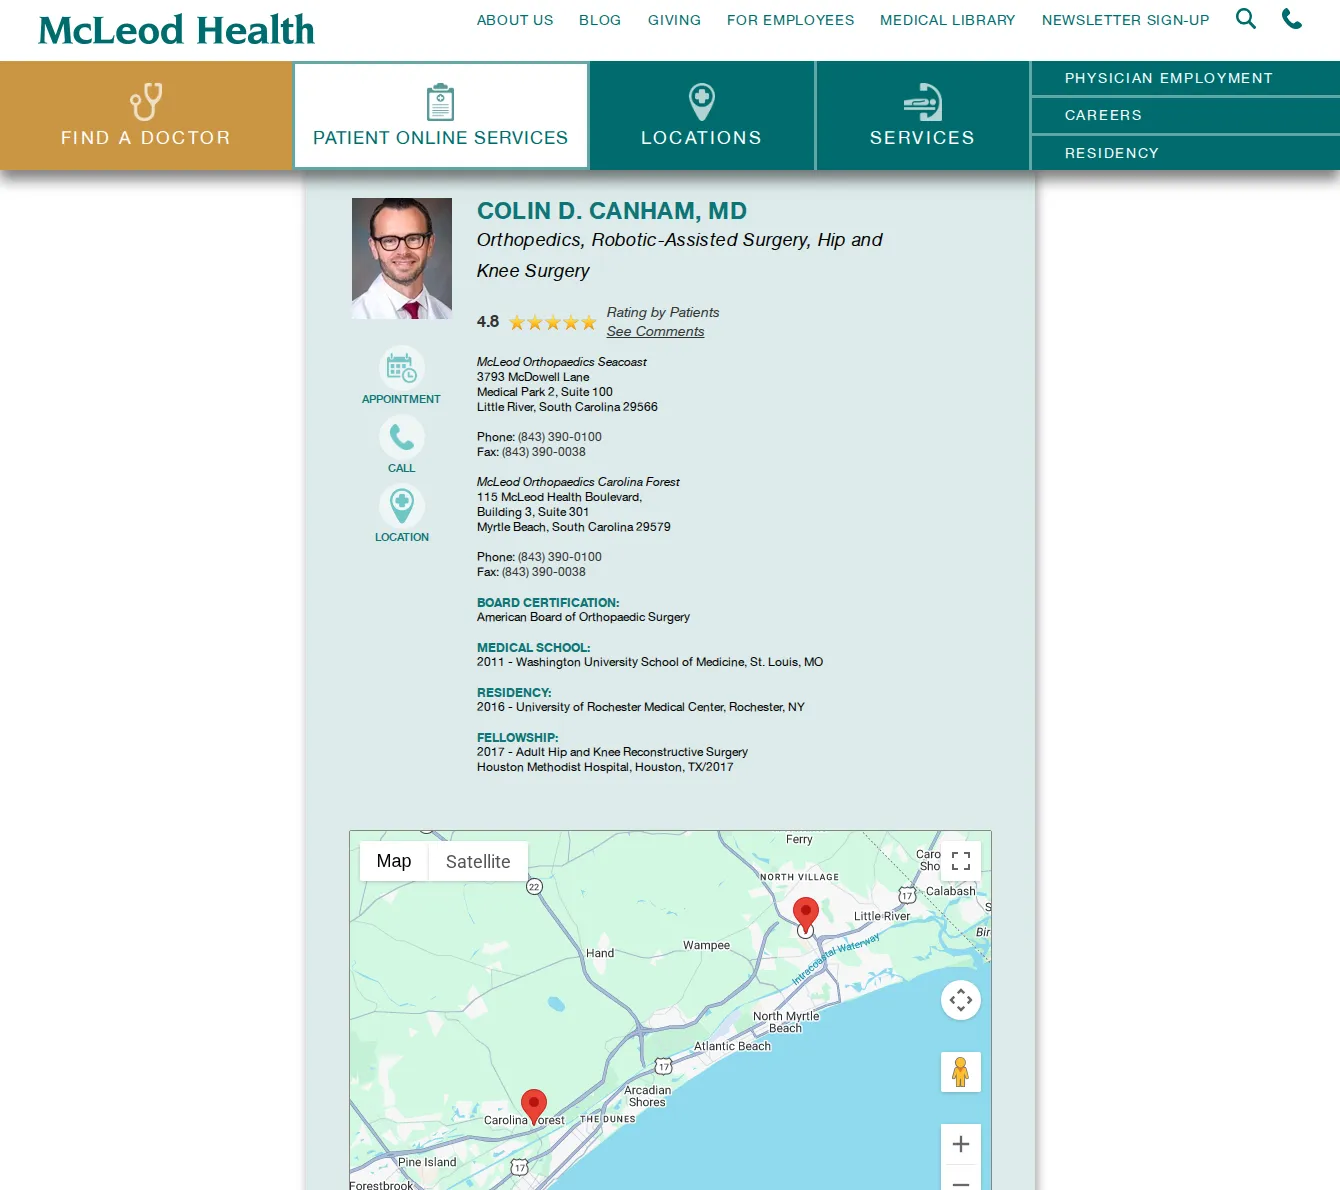
Task: Click the clipboard Patient Online Services icon
Action: [440, 102]
